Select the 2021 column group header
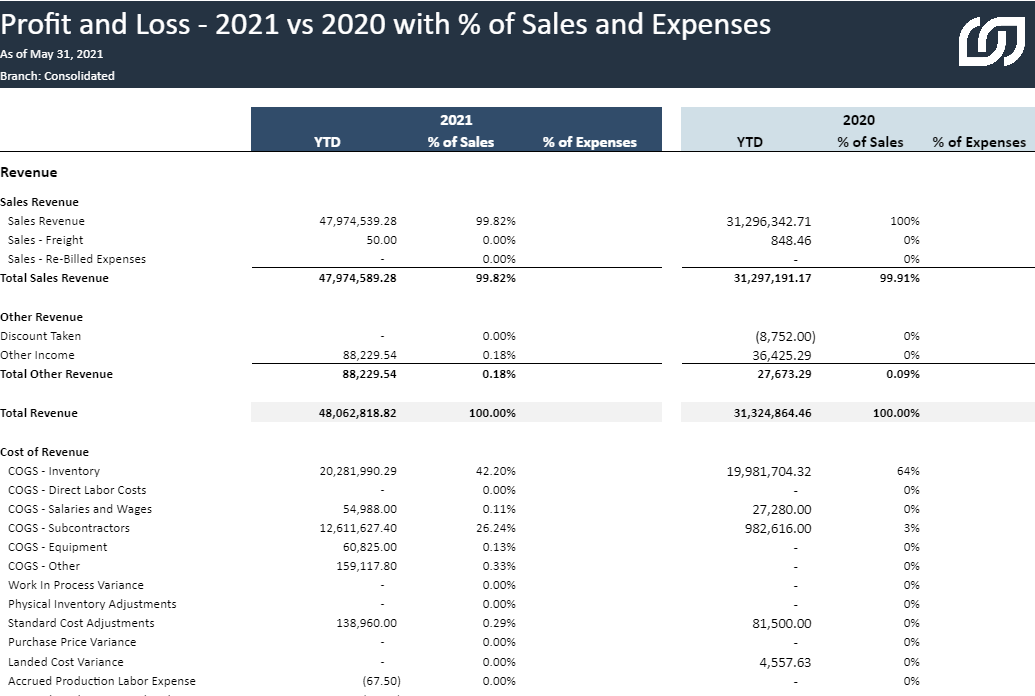Viewport: 1035px width, 696px height. 456,120
